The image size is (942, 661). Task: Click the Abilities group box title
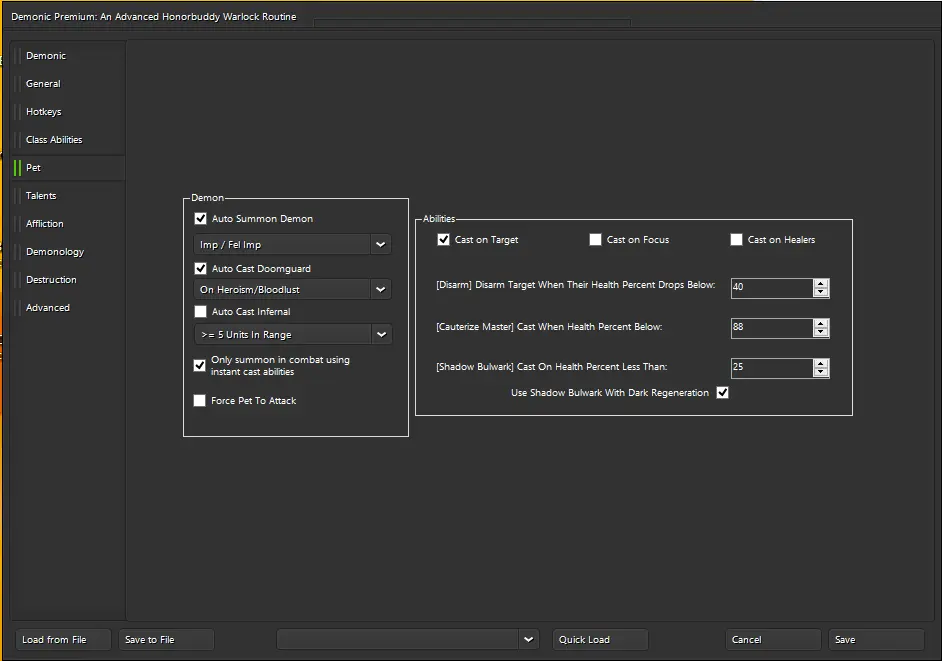(x=439, y=219)
